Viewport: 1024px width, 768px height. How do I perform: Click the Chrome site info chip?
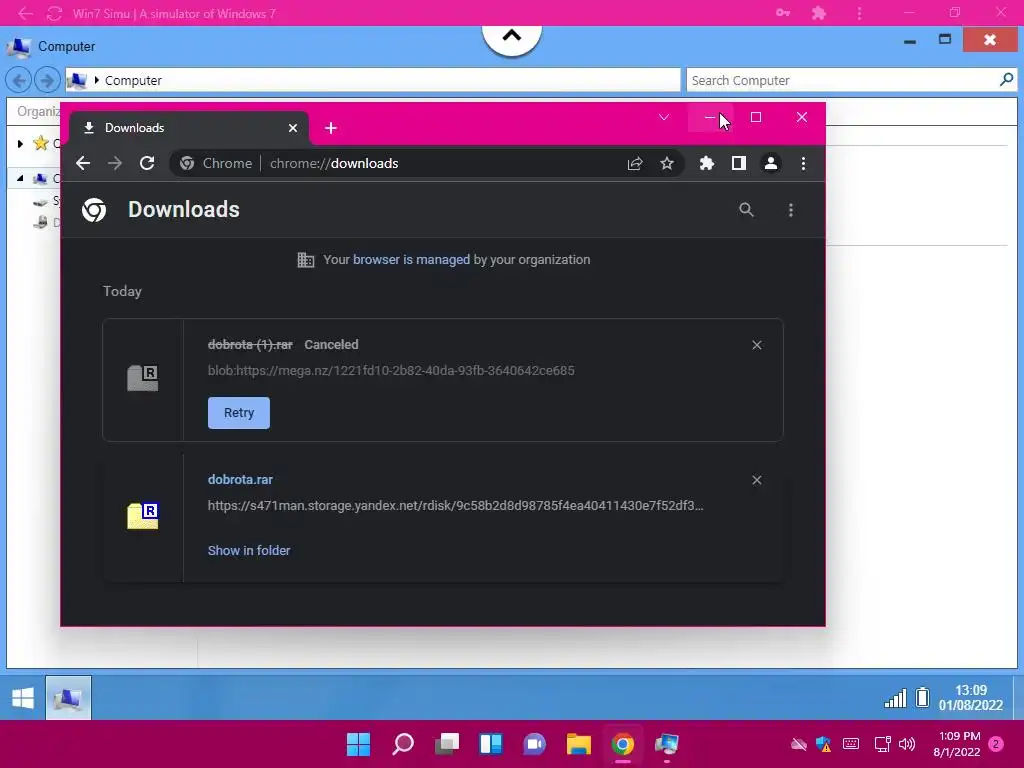216,163
